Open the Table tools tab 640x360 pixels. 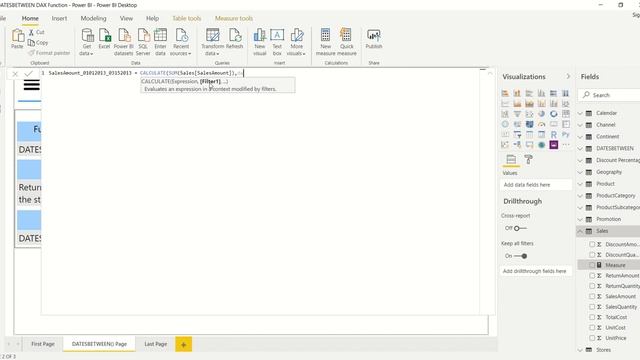click(187, 18)
